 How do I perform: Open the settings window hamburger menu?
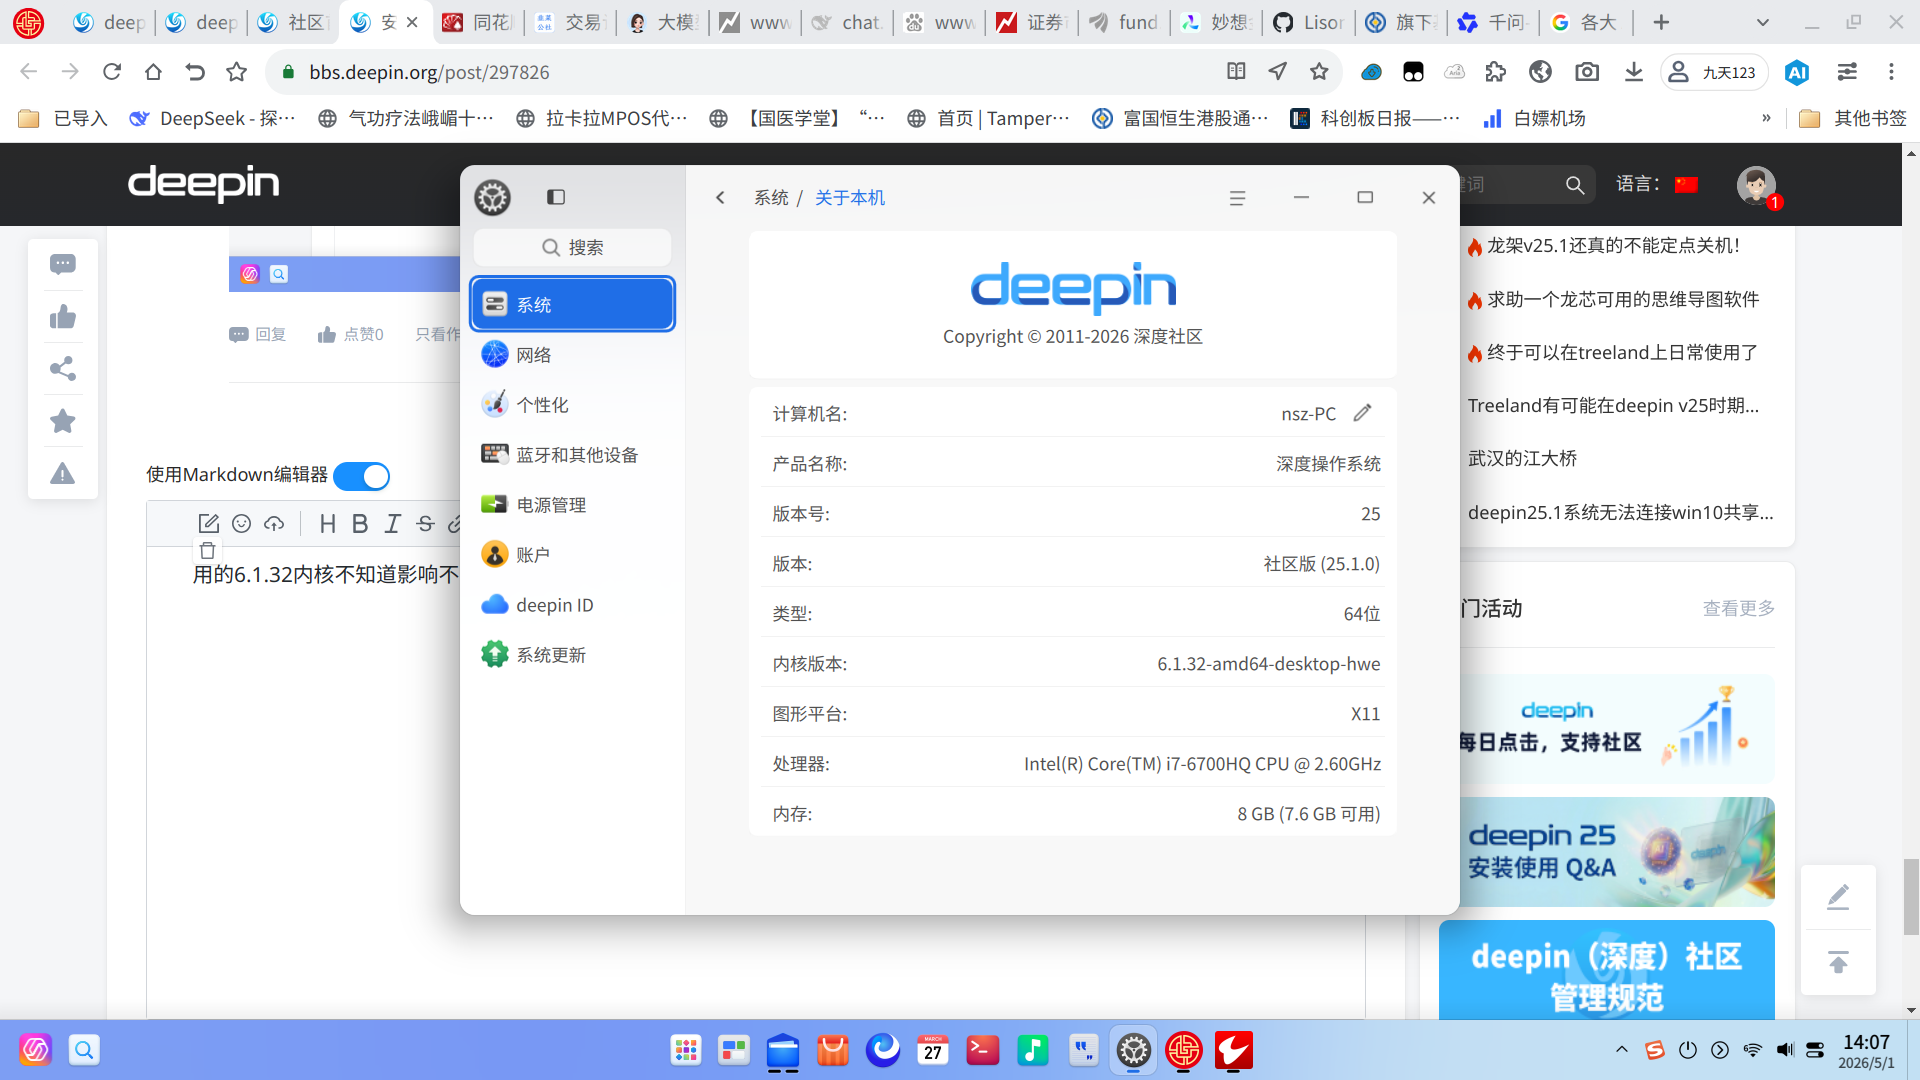(1237, 198)
